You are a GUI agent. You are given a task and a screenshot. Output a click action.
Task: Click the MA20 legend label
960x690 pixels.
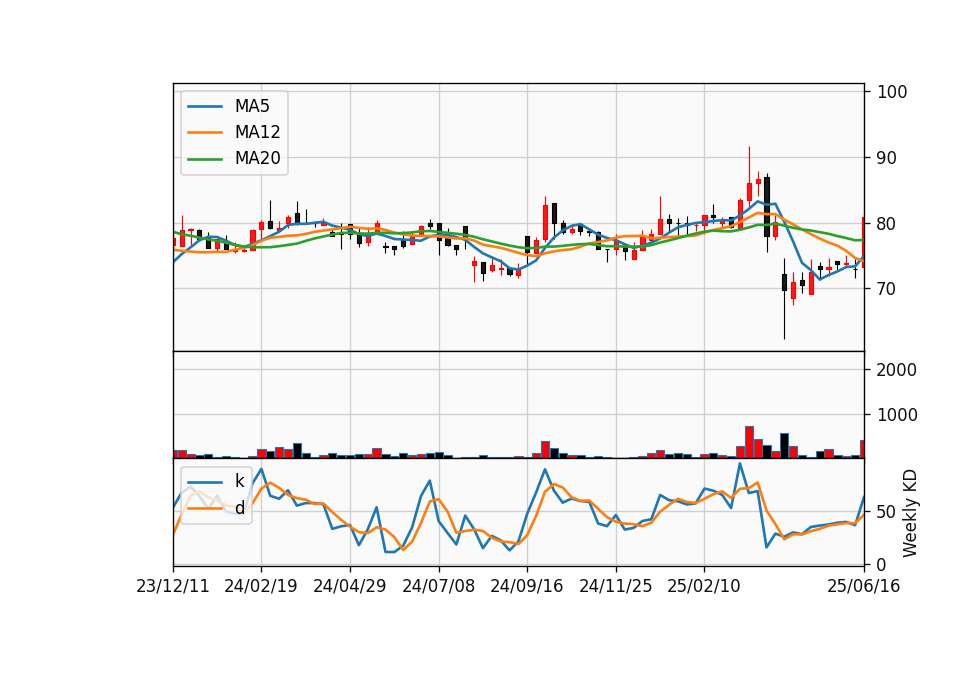[257, 158]
